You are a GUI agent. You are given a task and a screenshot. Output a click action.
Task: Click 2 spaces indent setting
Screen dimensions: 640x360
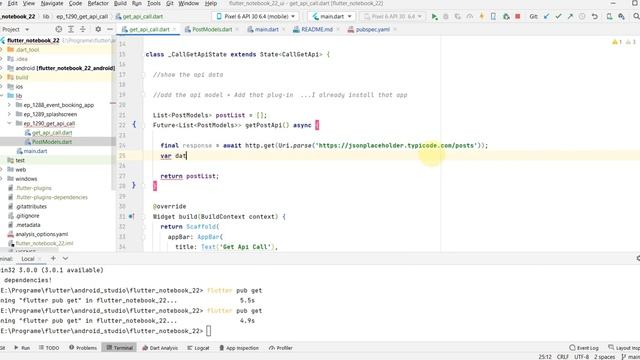coord(604,357)
